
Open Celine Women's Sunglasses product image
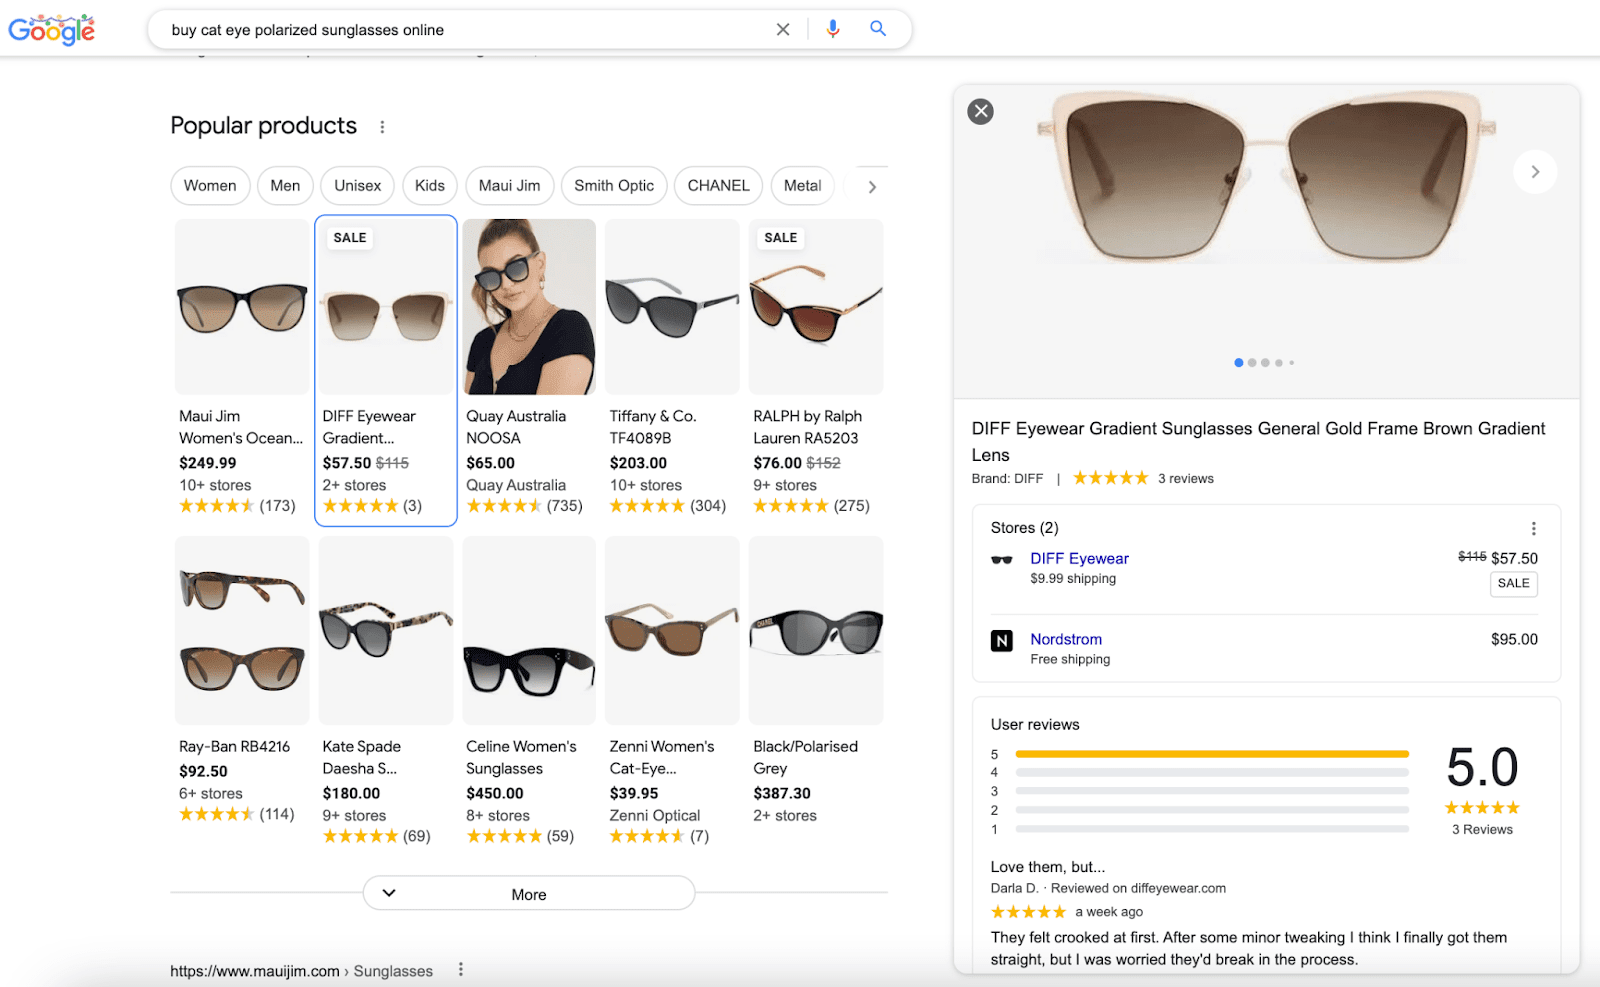(x=529, y=630)
